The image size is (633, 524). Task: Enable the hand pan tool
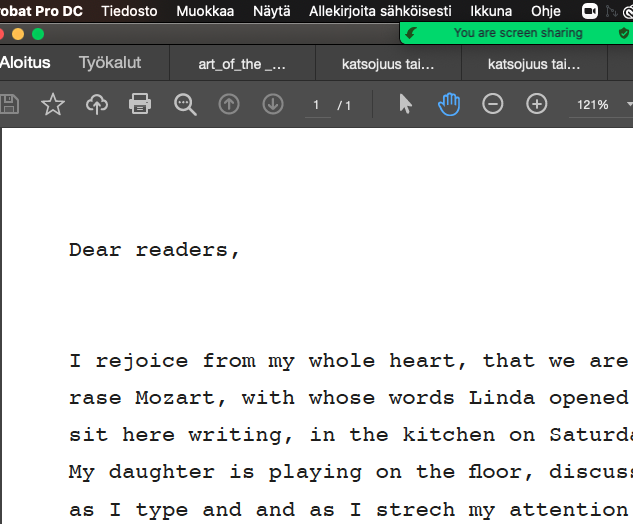(x=449, y=104)
